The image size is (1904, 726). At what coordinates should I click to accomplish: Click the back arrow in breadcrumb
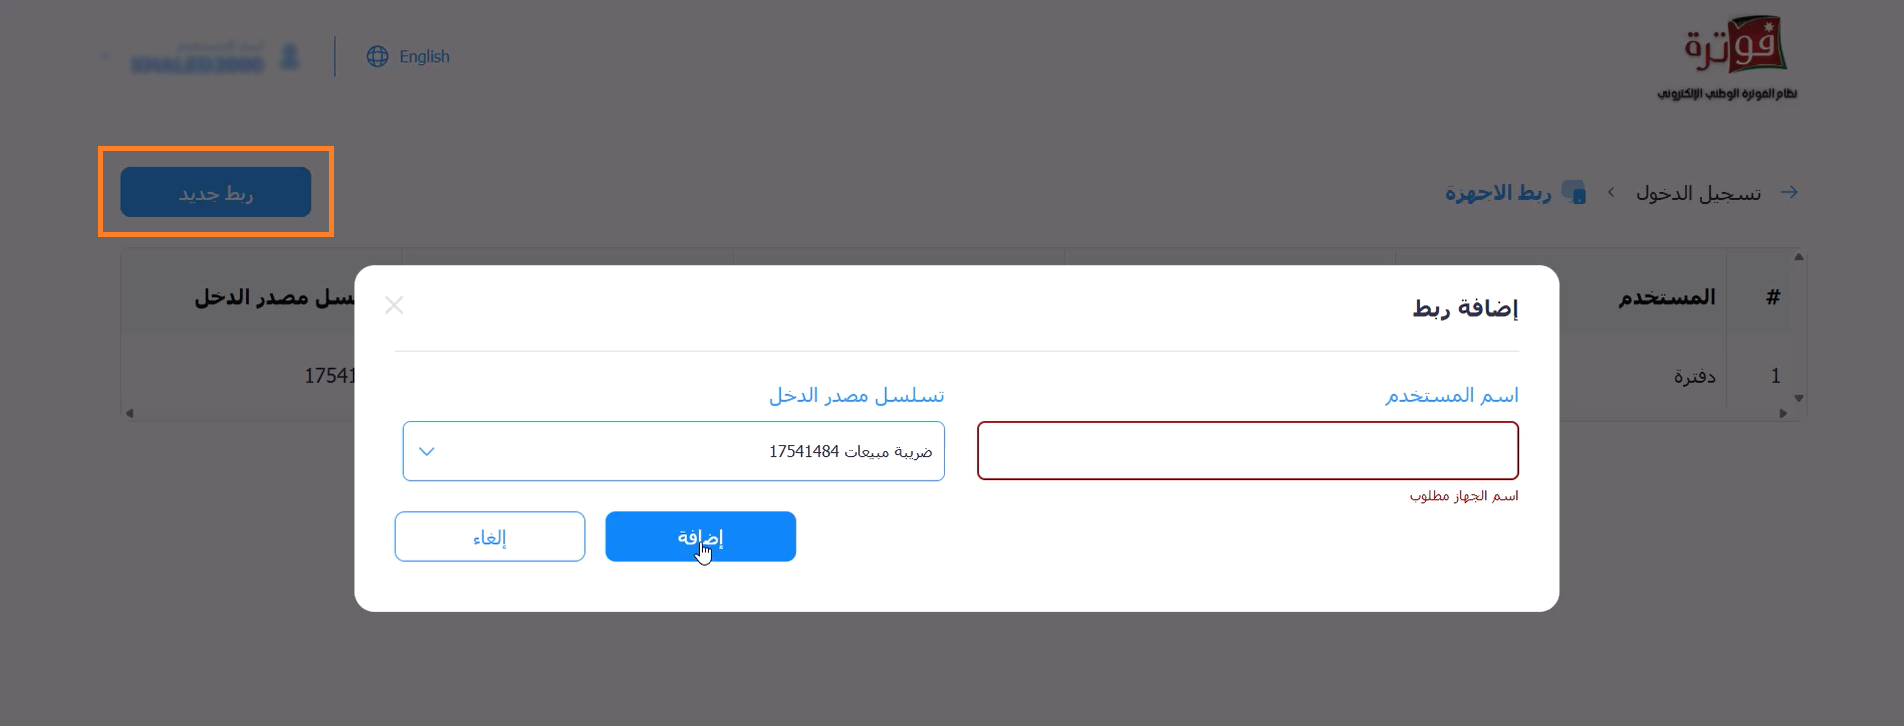point(1789,192)
